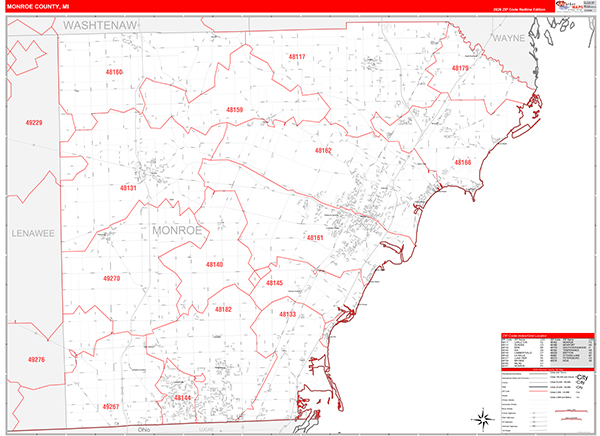600x436 pixels.
Task: Select ZIP code 49270 label
Action: point(111,278)
